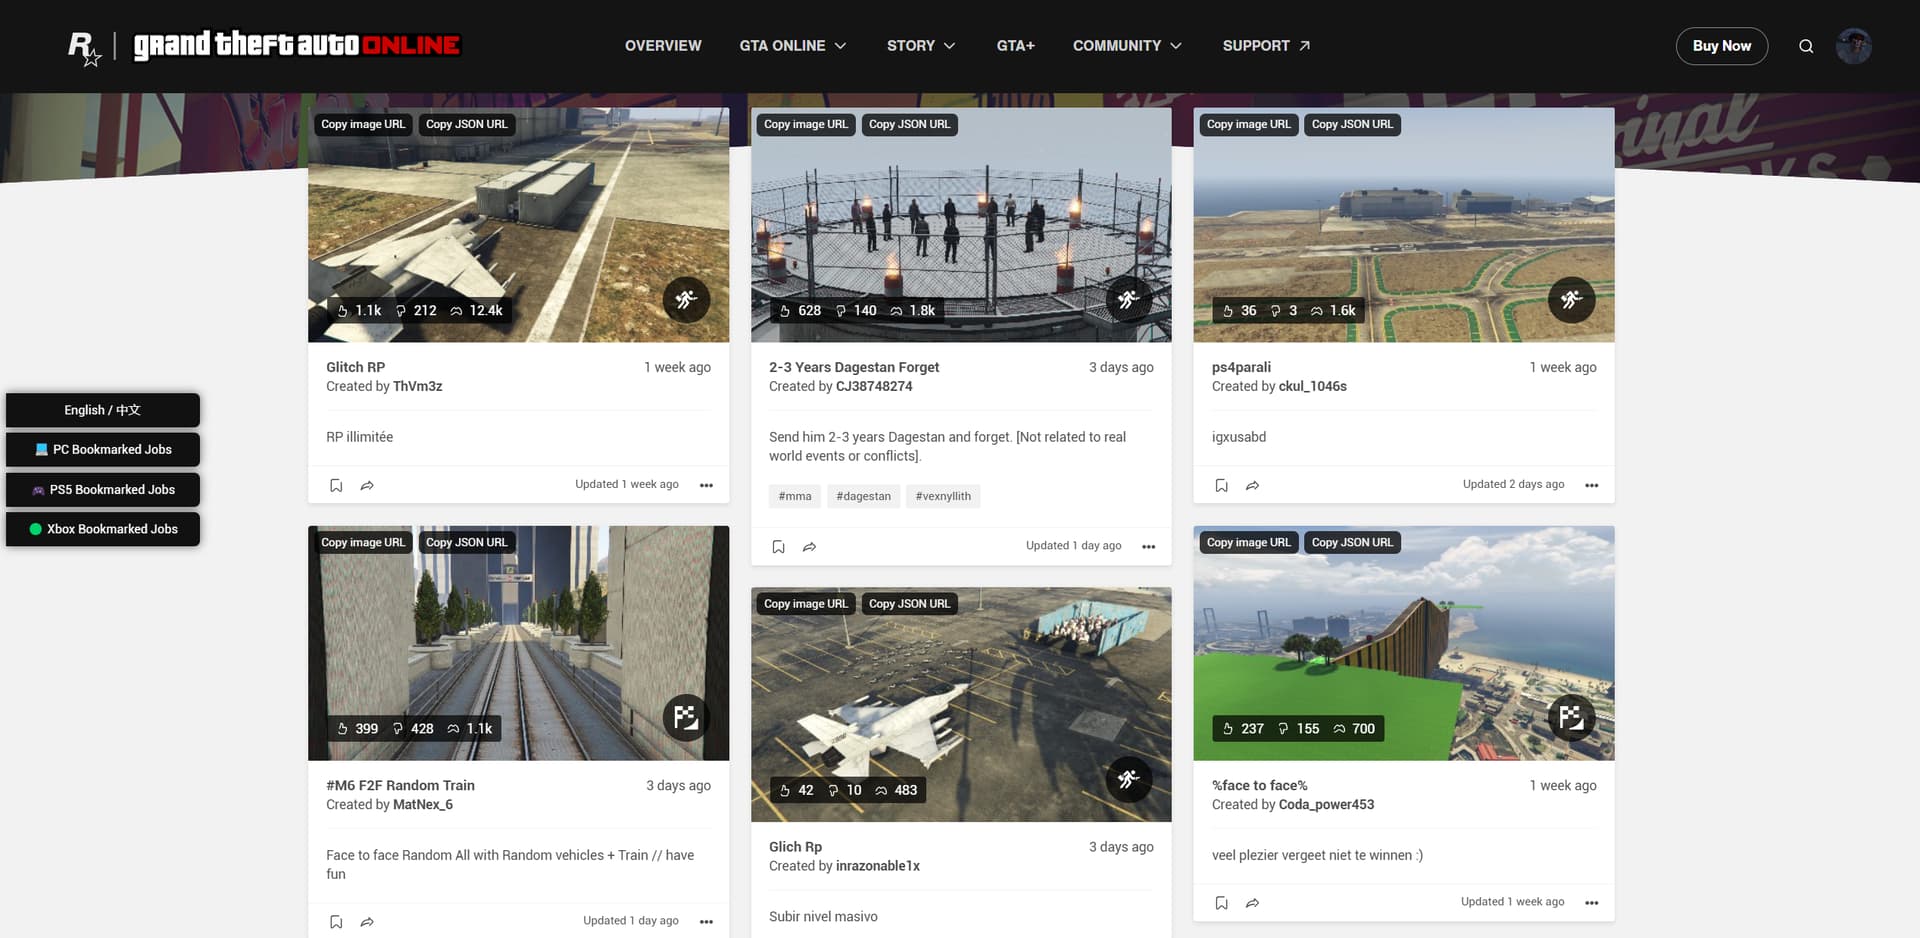Bookmark the 2-3 Years Dagestan Forget job
The width and height of the screenshot is (1920, 938).
pos(778,546)
